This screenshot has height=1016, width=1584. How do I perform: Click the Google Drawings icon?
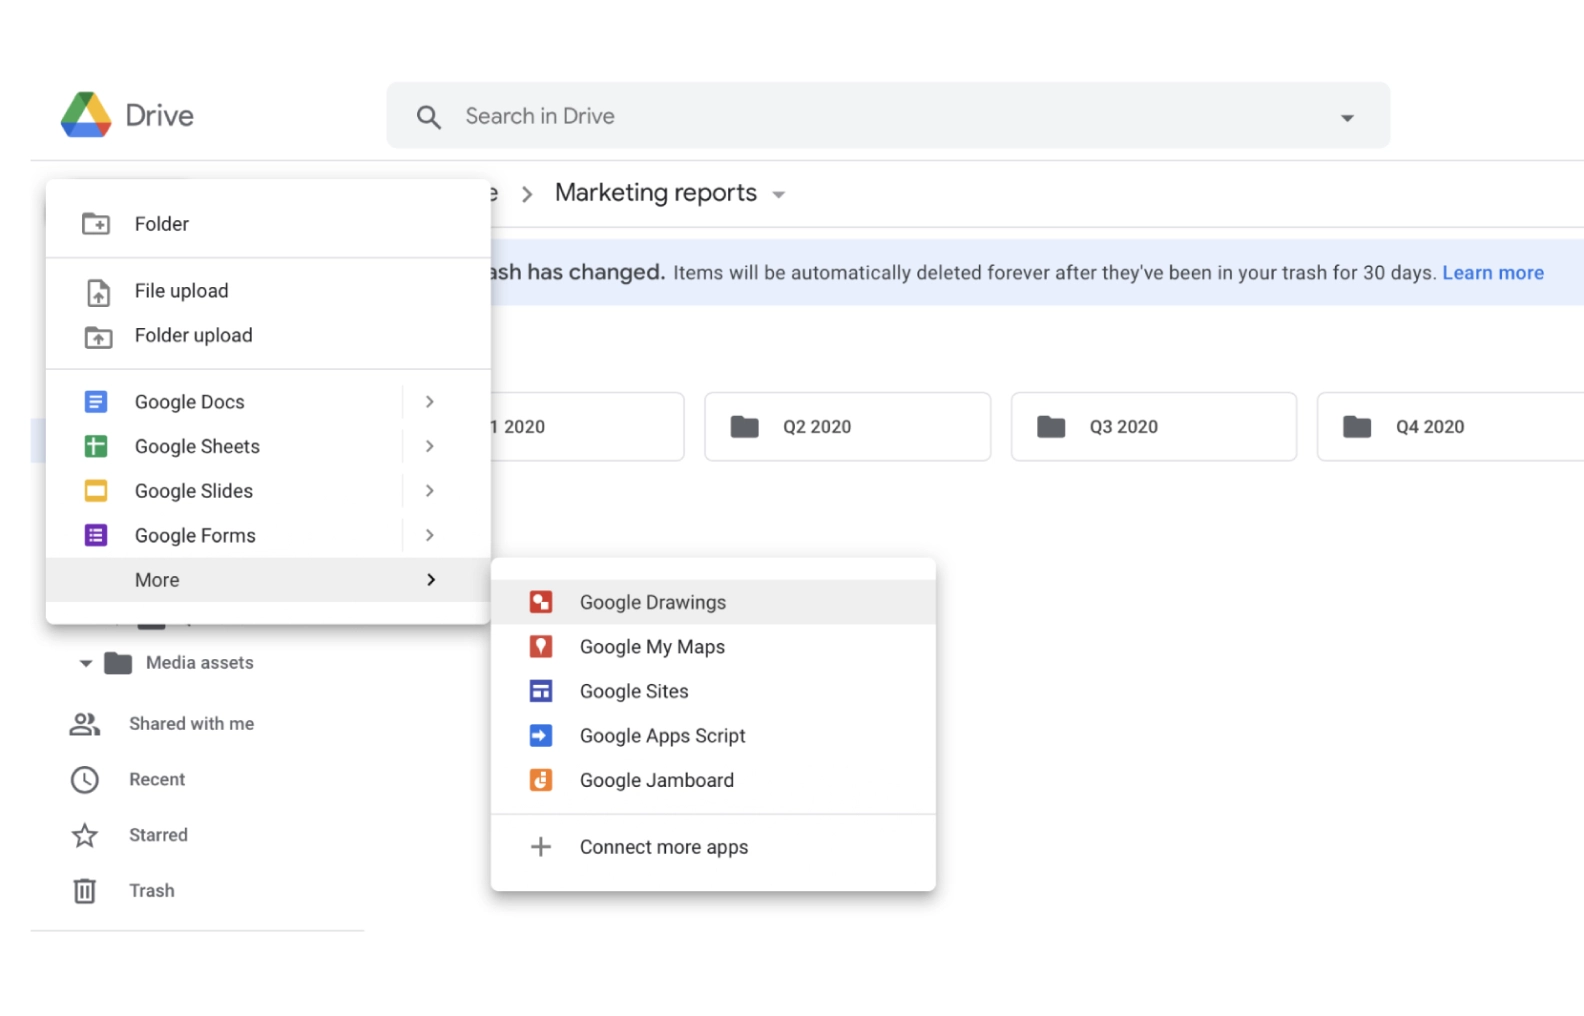point(541,602)
